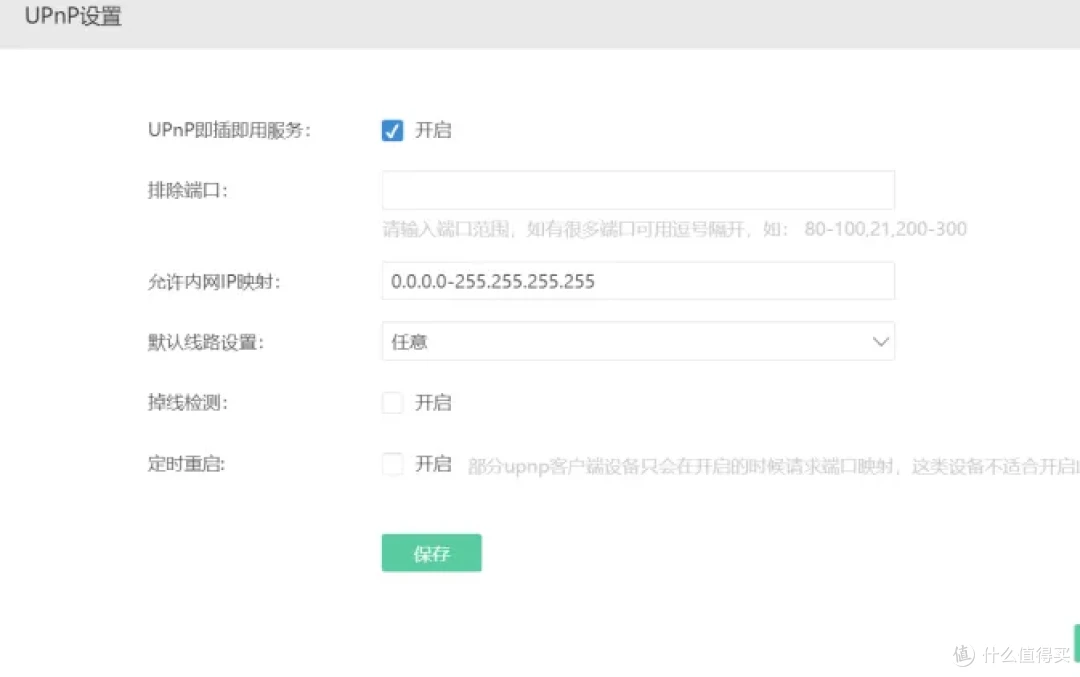Click the 允许内网IP映射 field label
The image size is (1080, 677).
pos(213,282)
